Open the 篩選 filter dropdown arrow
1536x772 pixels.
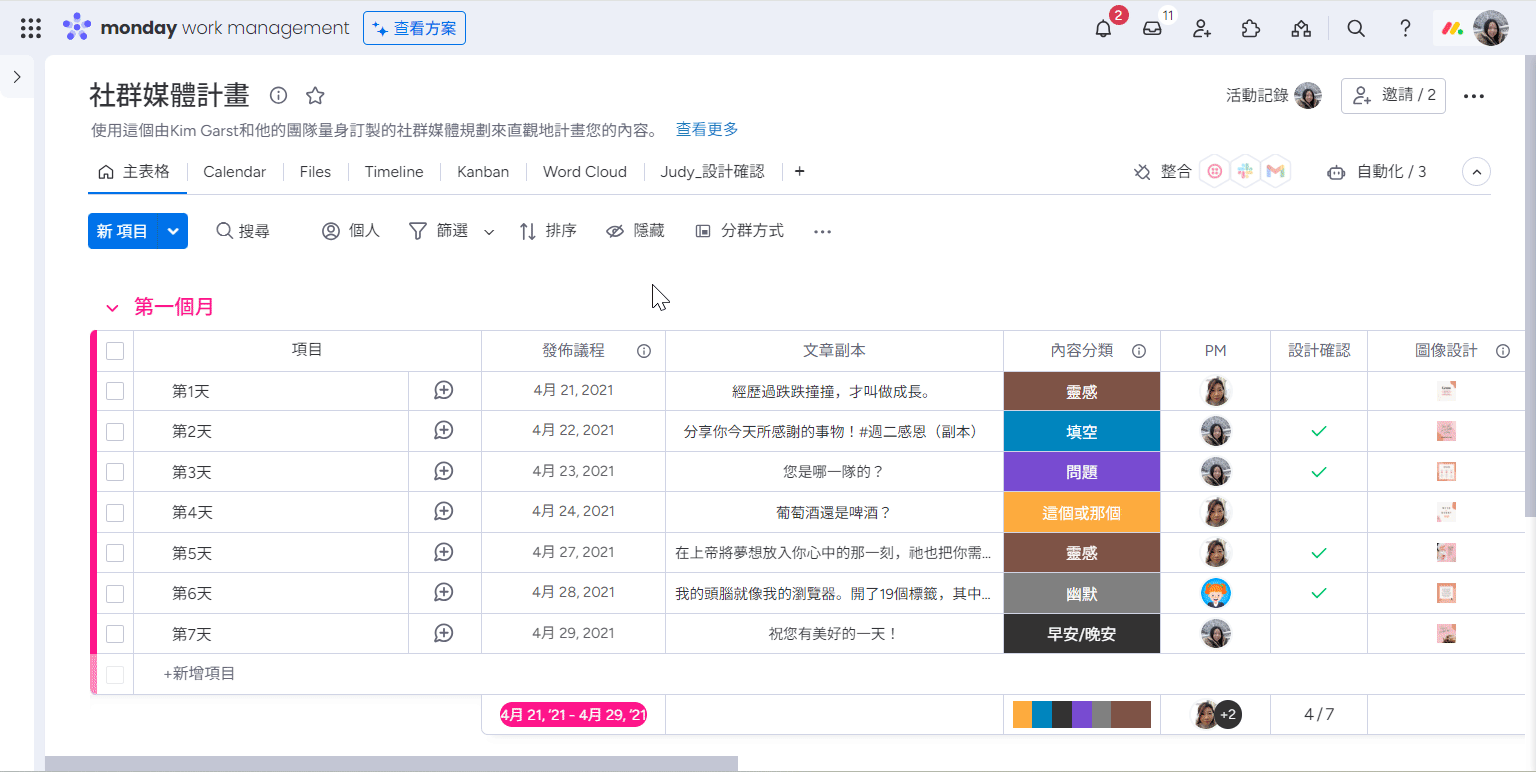[489, 232]
